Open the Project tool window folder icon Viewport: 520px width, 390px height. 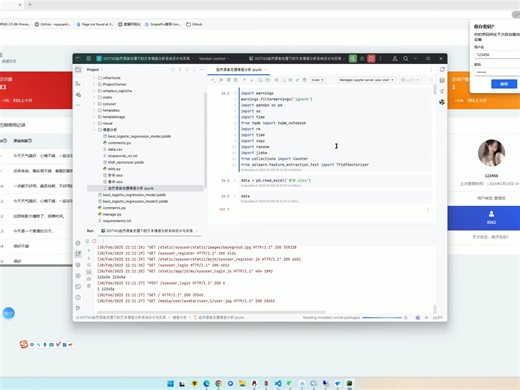point(78,70)
